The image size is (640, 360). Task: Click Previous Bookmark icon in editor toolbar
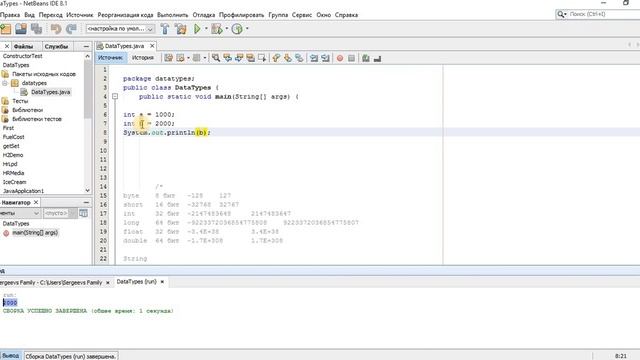[x=276, y=58]
